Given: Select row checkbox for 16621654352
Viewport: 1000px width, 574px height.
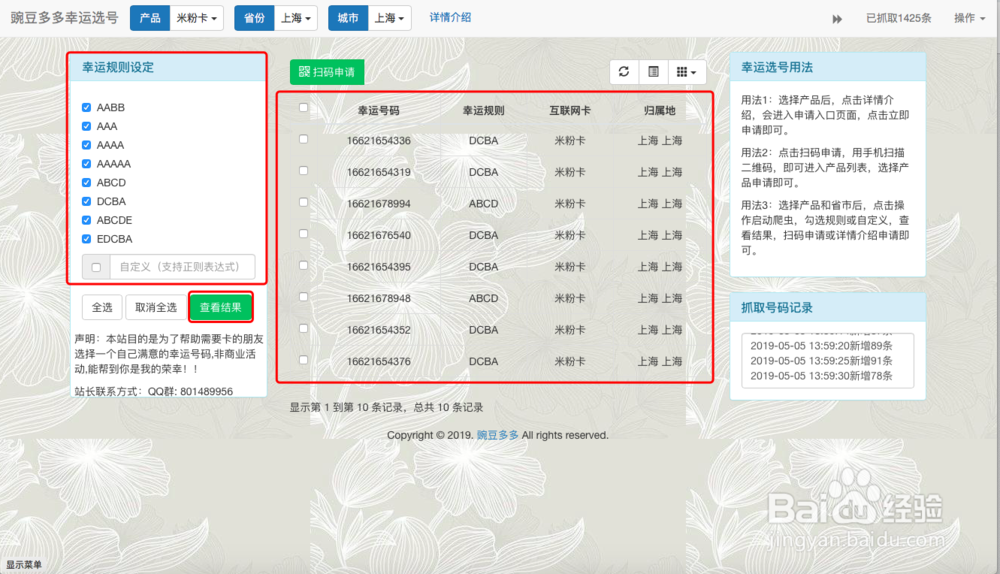Looking at the screenshot, I should pyautogui.click(x=304, y=328).
